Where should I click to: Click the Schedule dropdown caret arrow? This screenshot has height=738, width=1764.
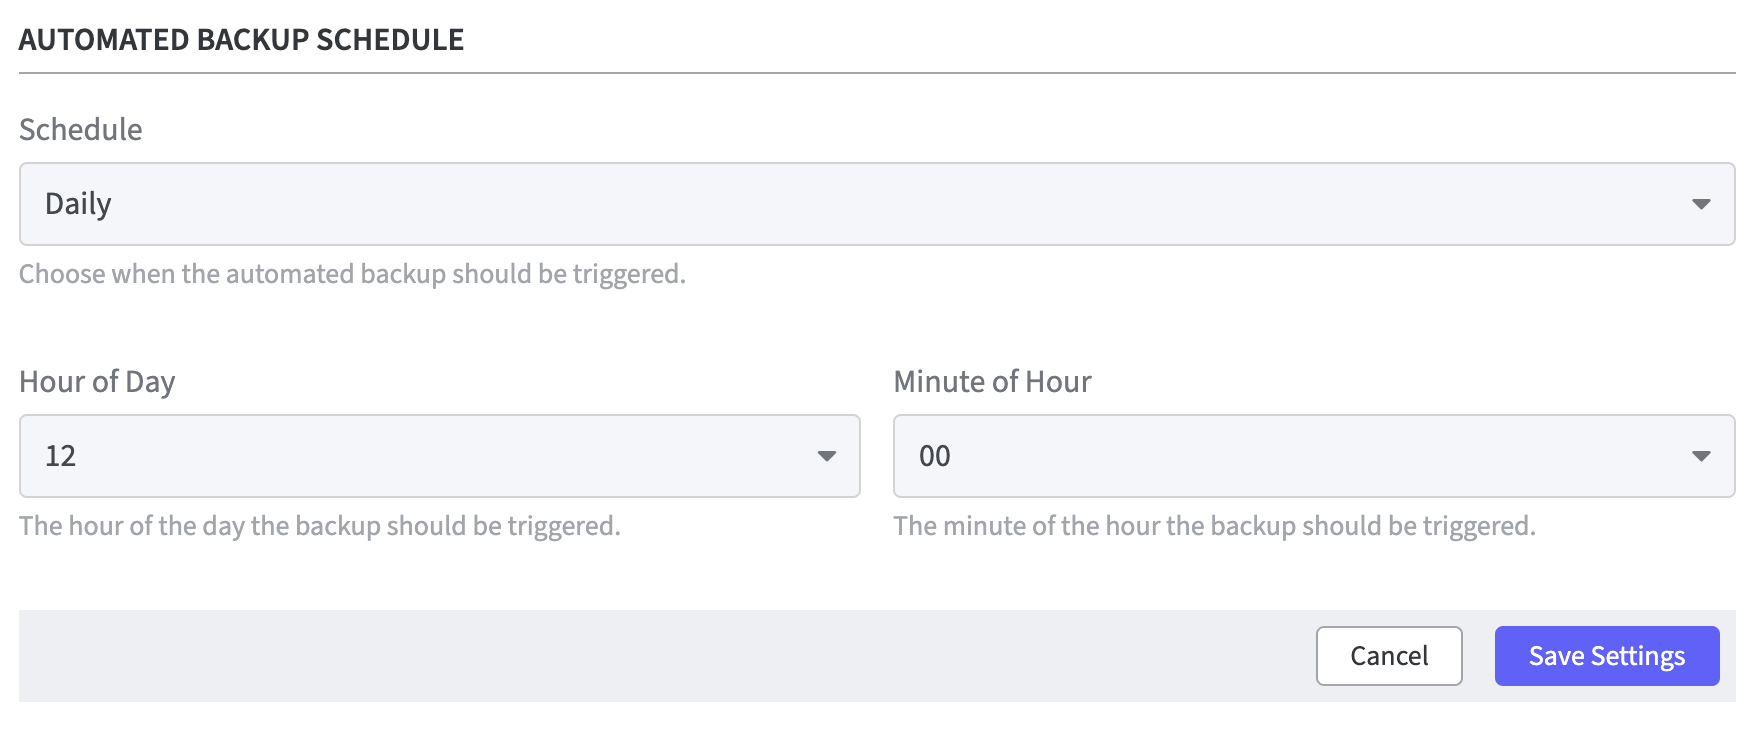(x=1700, y=204)
